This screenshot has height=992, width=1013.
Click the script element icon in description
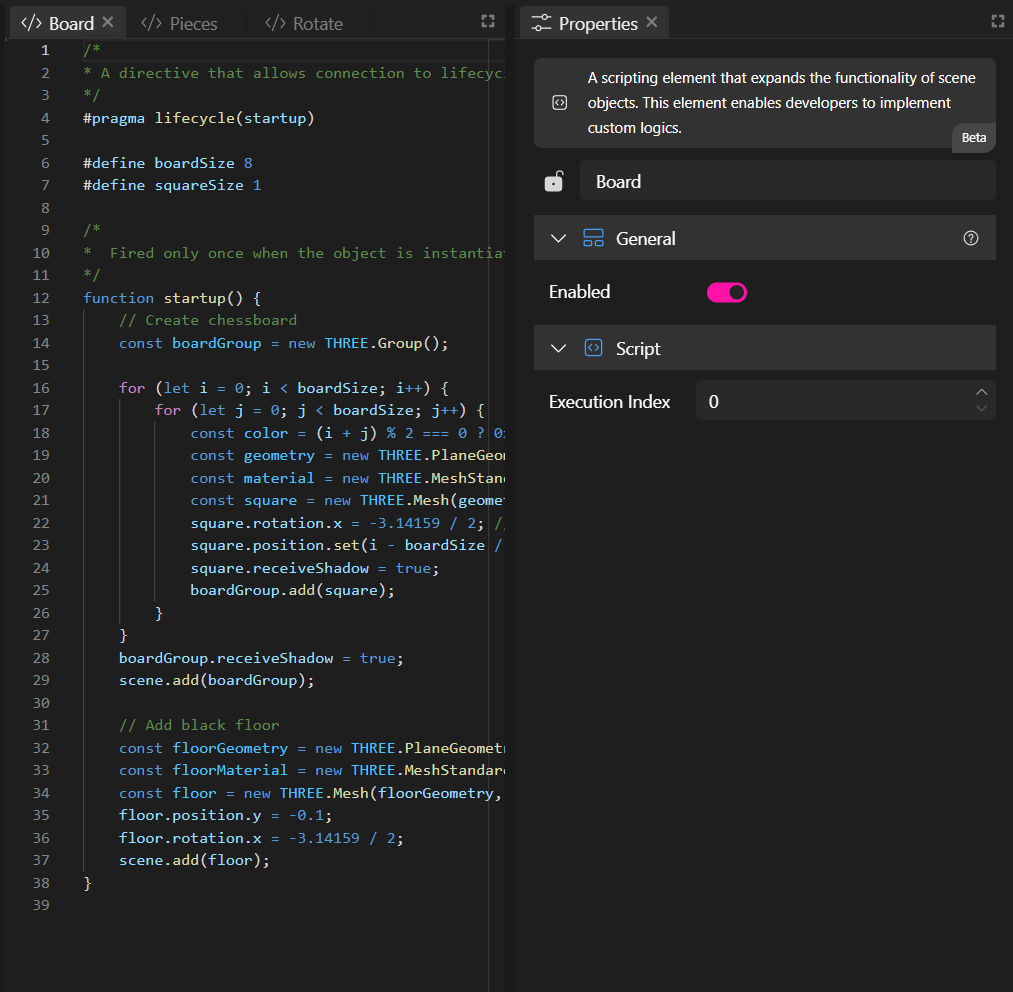pyautogui.click(x=560, y=103)
